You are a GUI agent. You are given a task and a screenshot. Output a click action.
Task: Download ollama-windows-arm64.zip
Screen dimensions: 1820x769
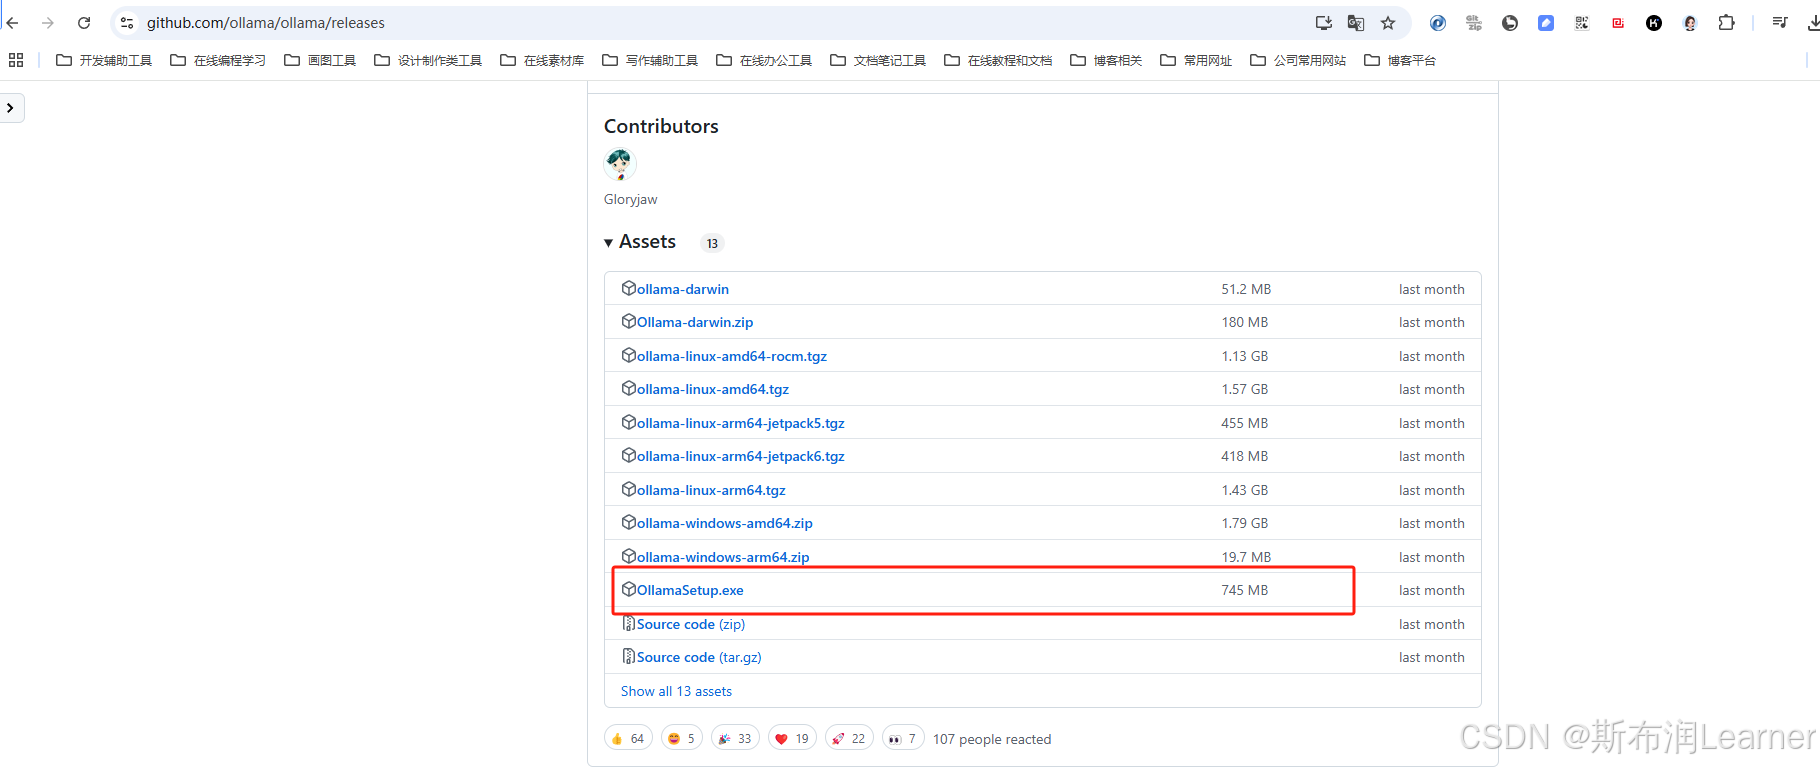pos(723,557)
